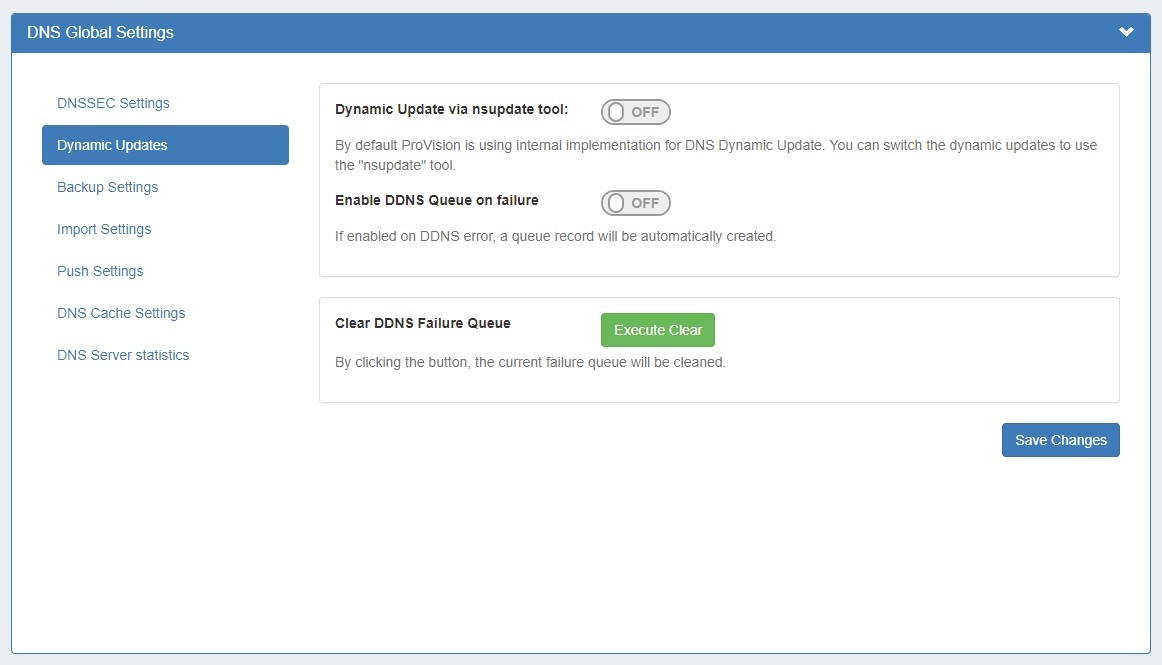The height and width of the screenshot is (665, 1162).
Task: Enable Dynamic Update via nsupdate toggle
Action: tap(635, 112)
